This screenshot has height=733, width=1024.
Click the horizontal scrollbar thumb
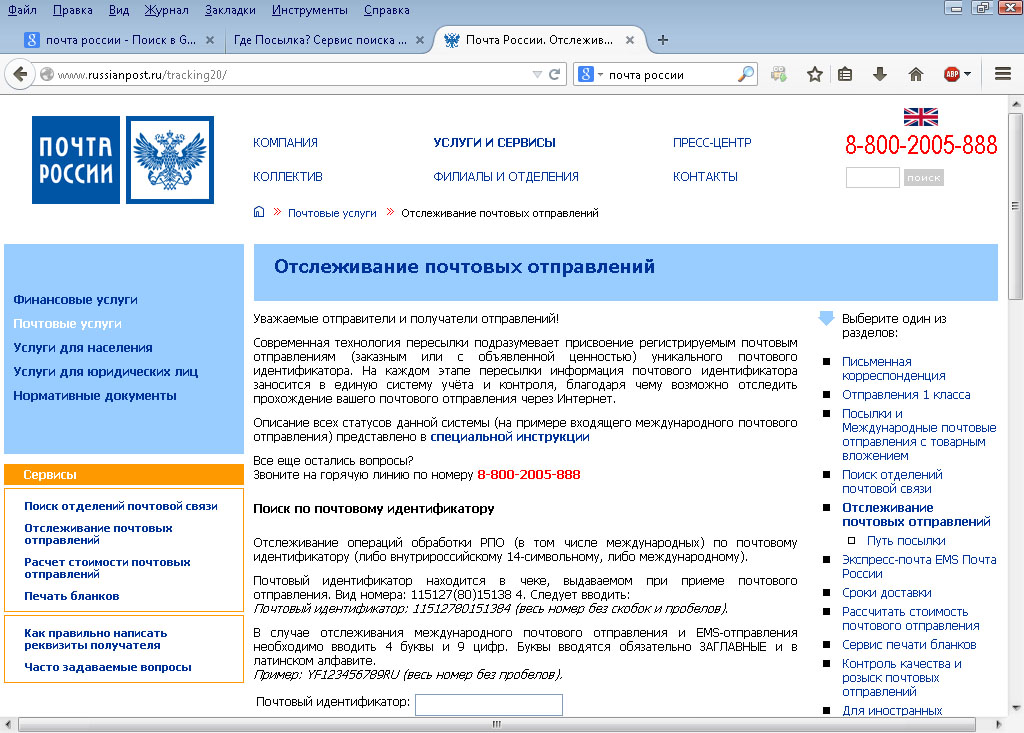(496, 725)
